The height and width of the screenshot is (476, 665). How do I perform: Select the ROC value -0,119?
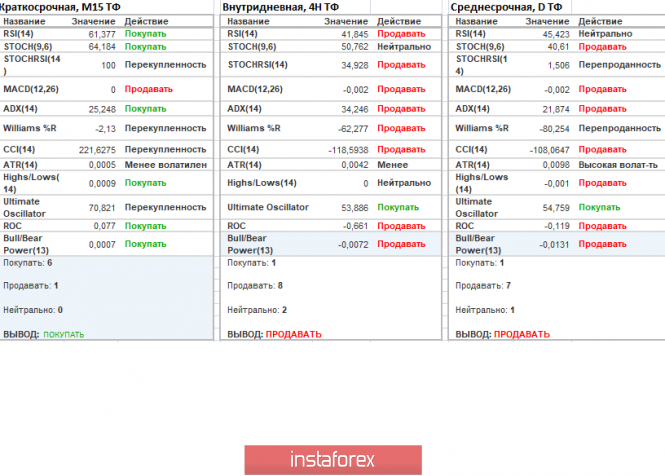(x=557, y=226)
